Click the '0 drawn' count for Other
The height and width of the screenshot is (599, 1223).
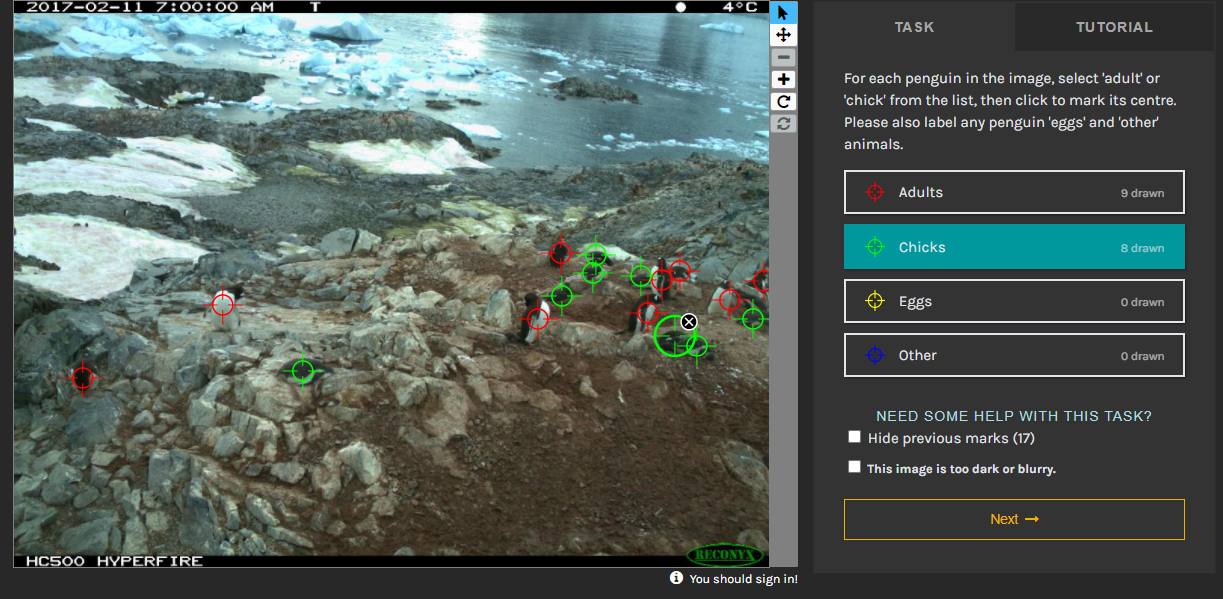(x=1142, y=356)
